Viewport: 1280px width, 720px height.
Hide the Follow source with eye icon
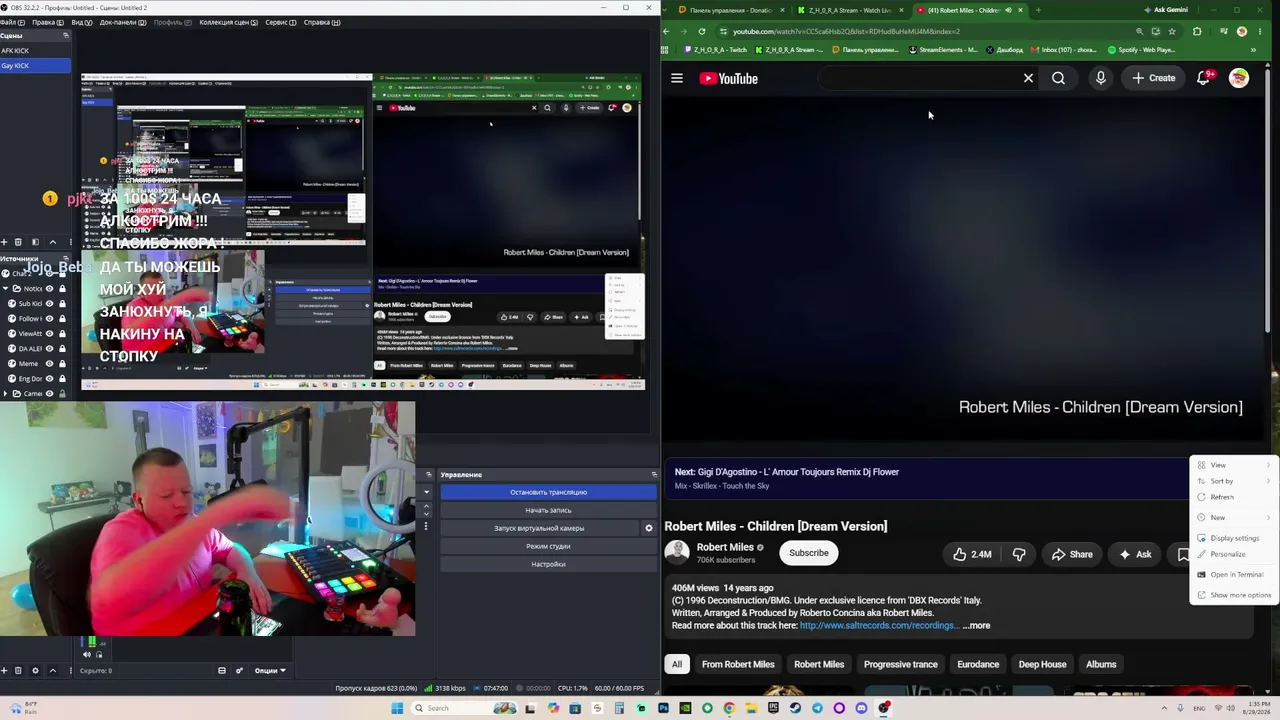pos(49,319)
